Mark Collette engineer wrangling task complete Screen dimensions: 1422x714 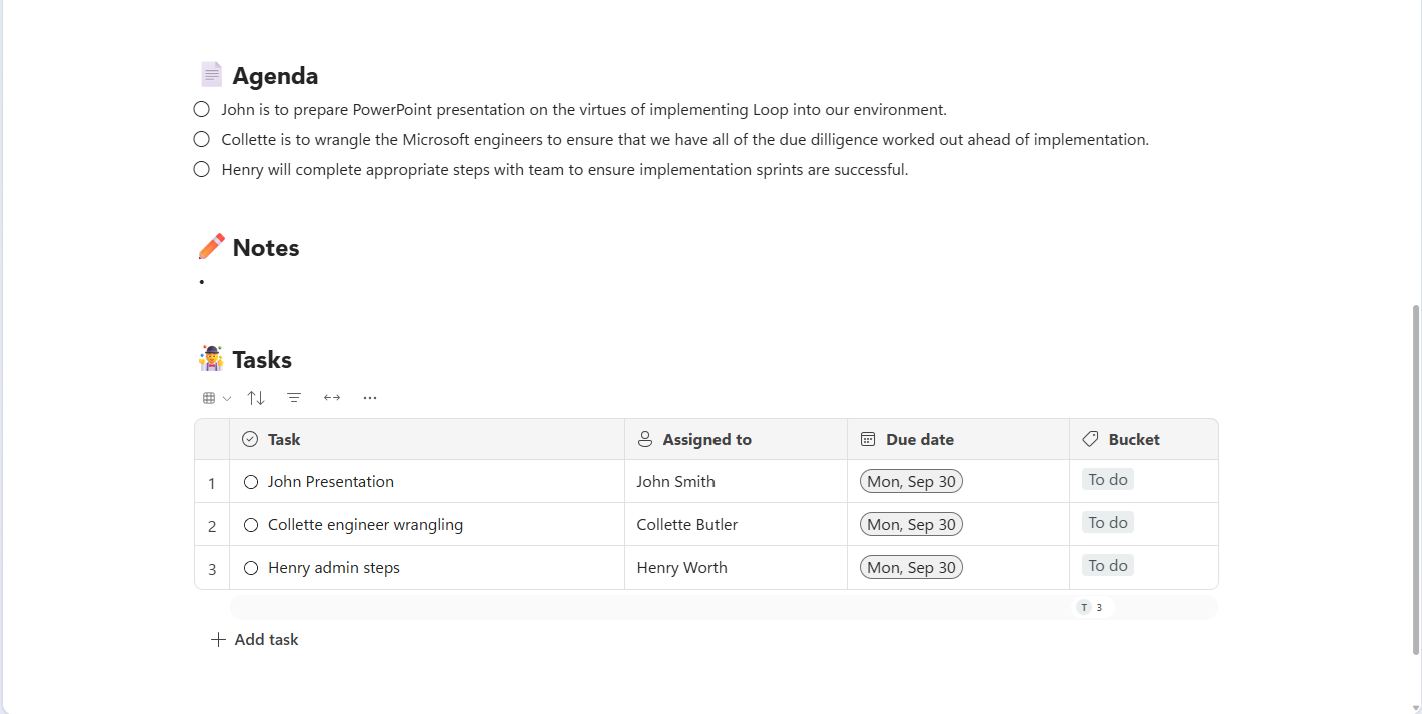tap(251, 525)
